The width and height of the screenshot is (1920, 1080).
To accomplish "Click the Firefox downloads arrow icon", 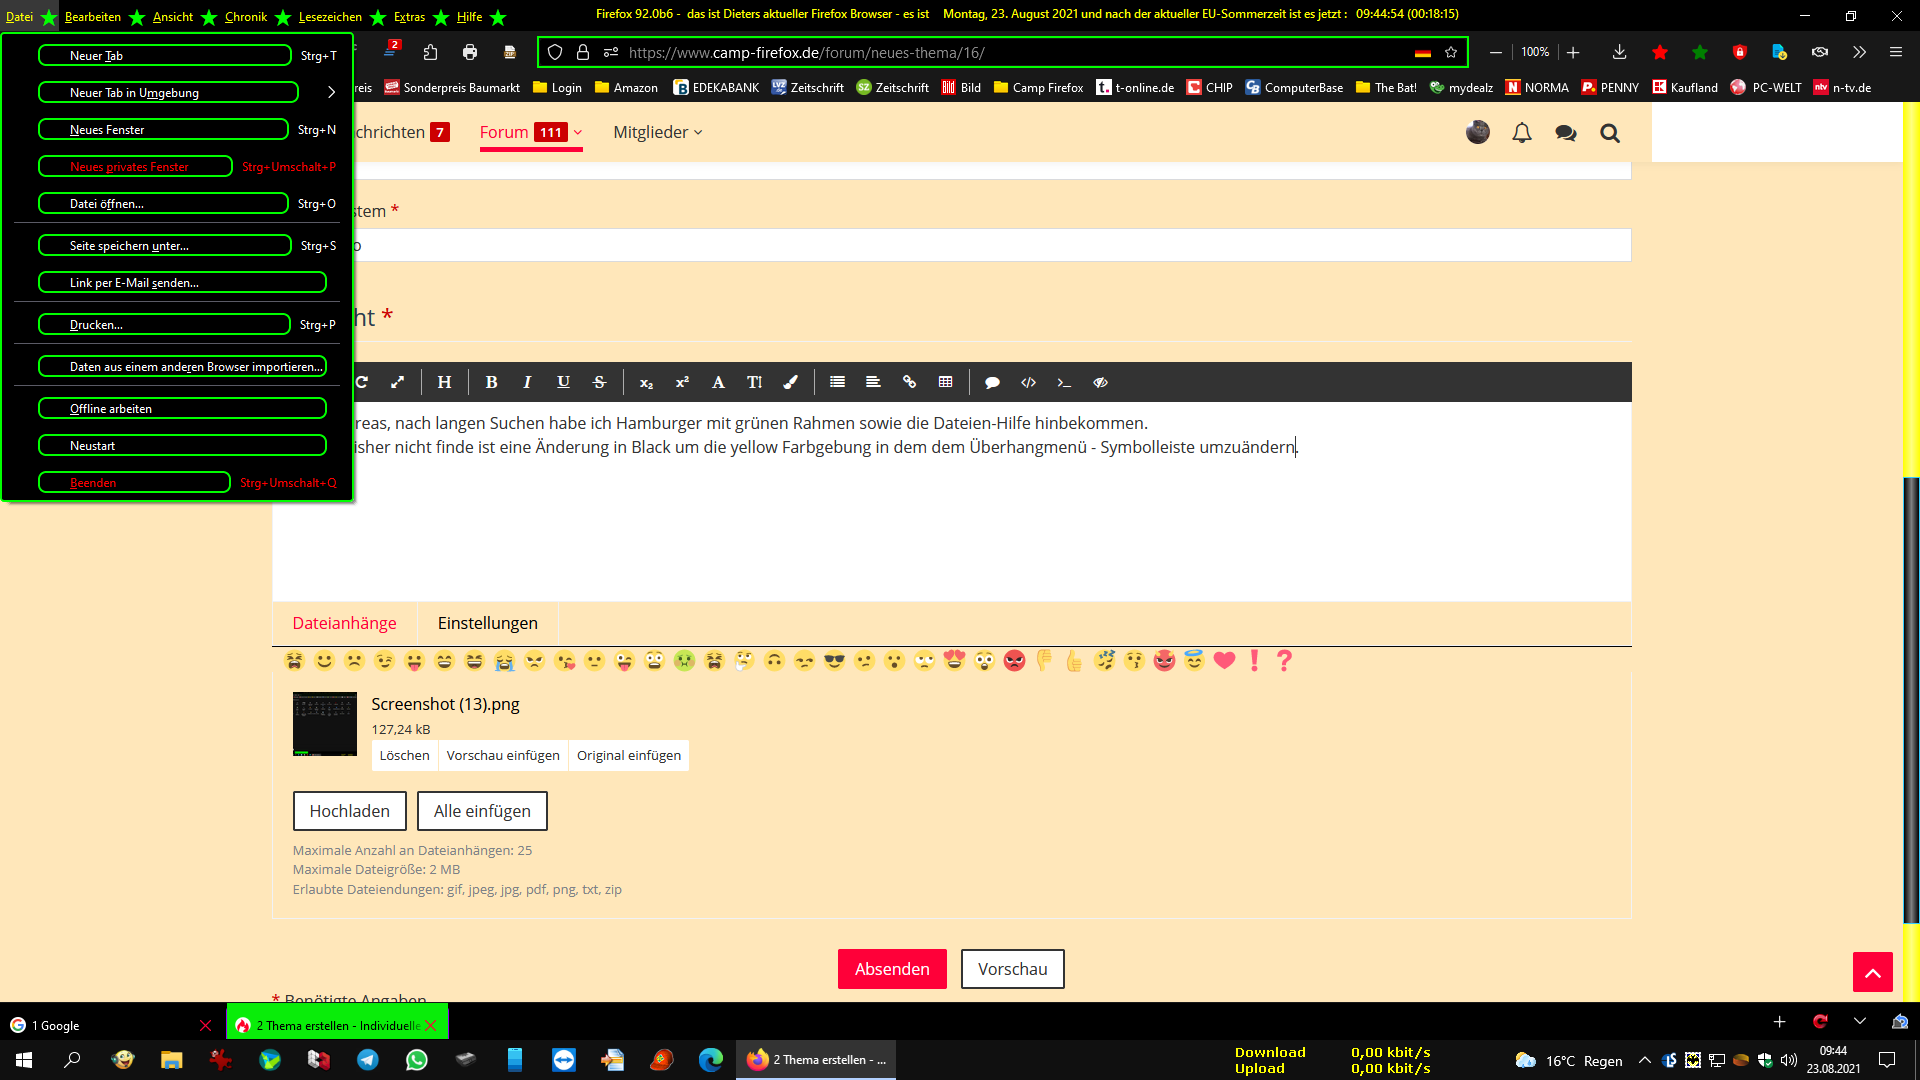I will (1619, 52).
